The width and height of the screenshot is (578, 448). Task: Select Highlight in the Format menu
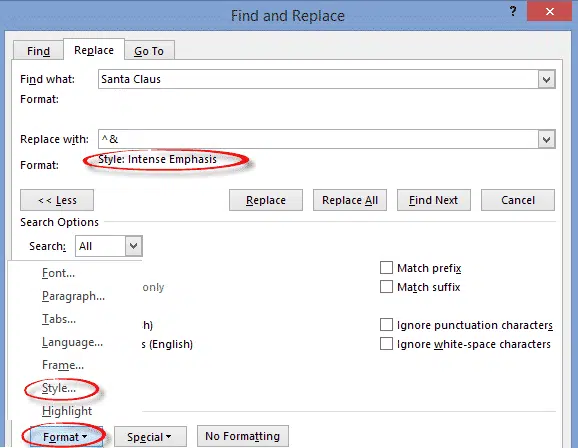pyautogui.click(x=67, y=411)
